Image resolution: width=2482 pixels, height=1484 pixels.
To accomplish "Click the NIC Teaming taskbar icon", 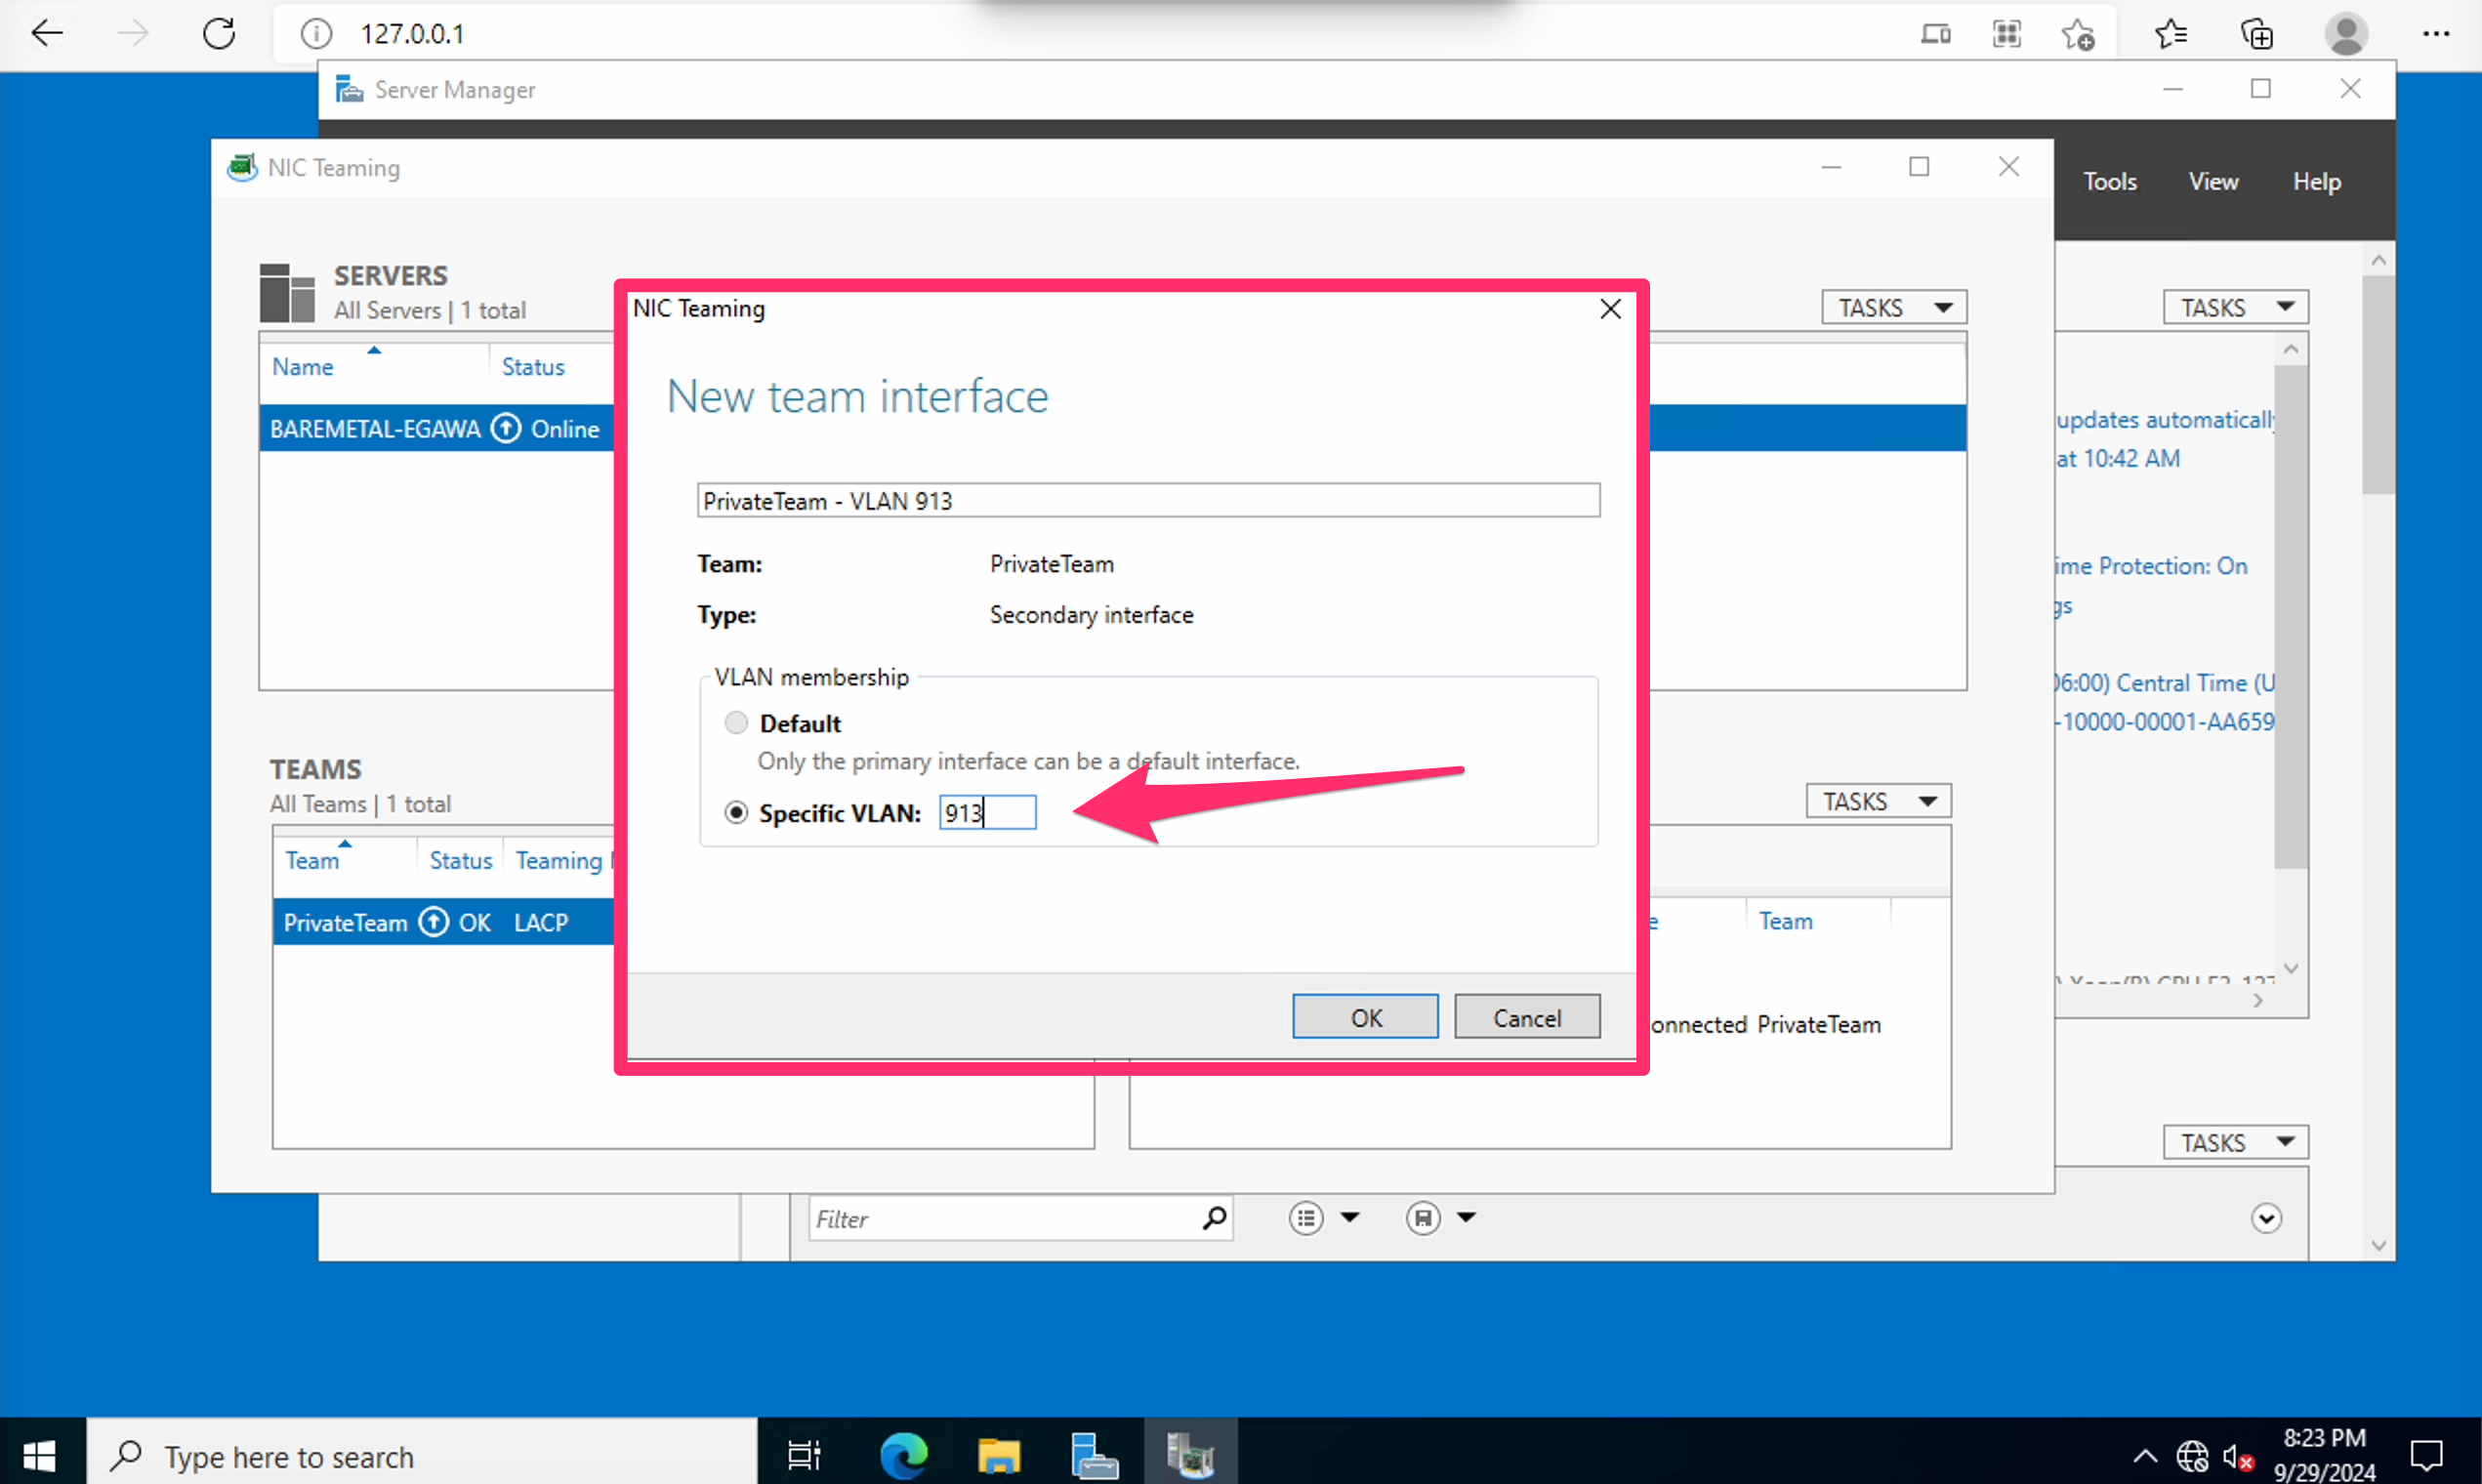I will point(1190,1455).
